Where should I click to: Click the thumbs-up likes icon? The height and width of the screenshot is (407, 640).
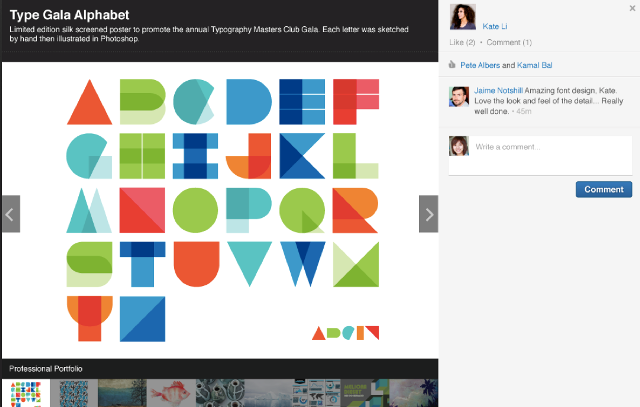pos(452,64)
